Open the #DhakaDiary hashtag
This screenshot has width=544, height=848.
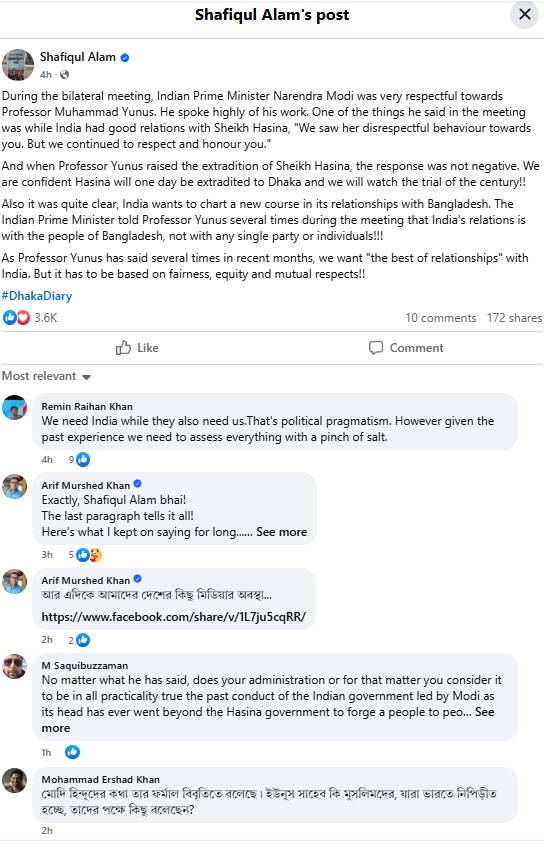coord(37,296)
